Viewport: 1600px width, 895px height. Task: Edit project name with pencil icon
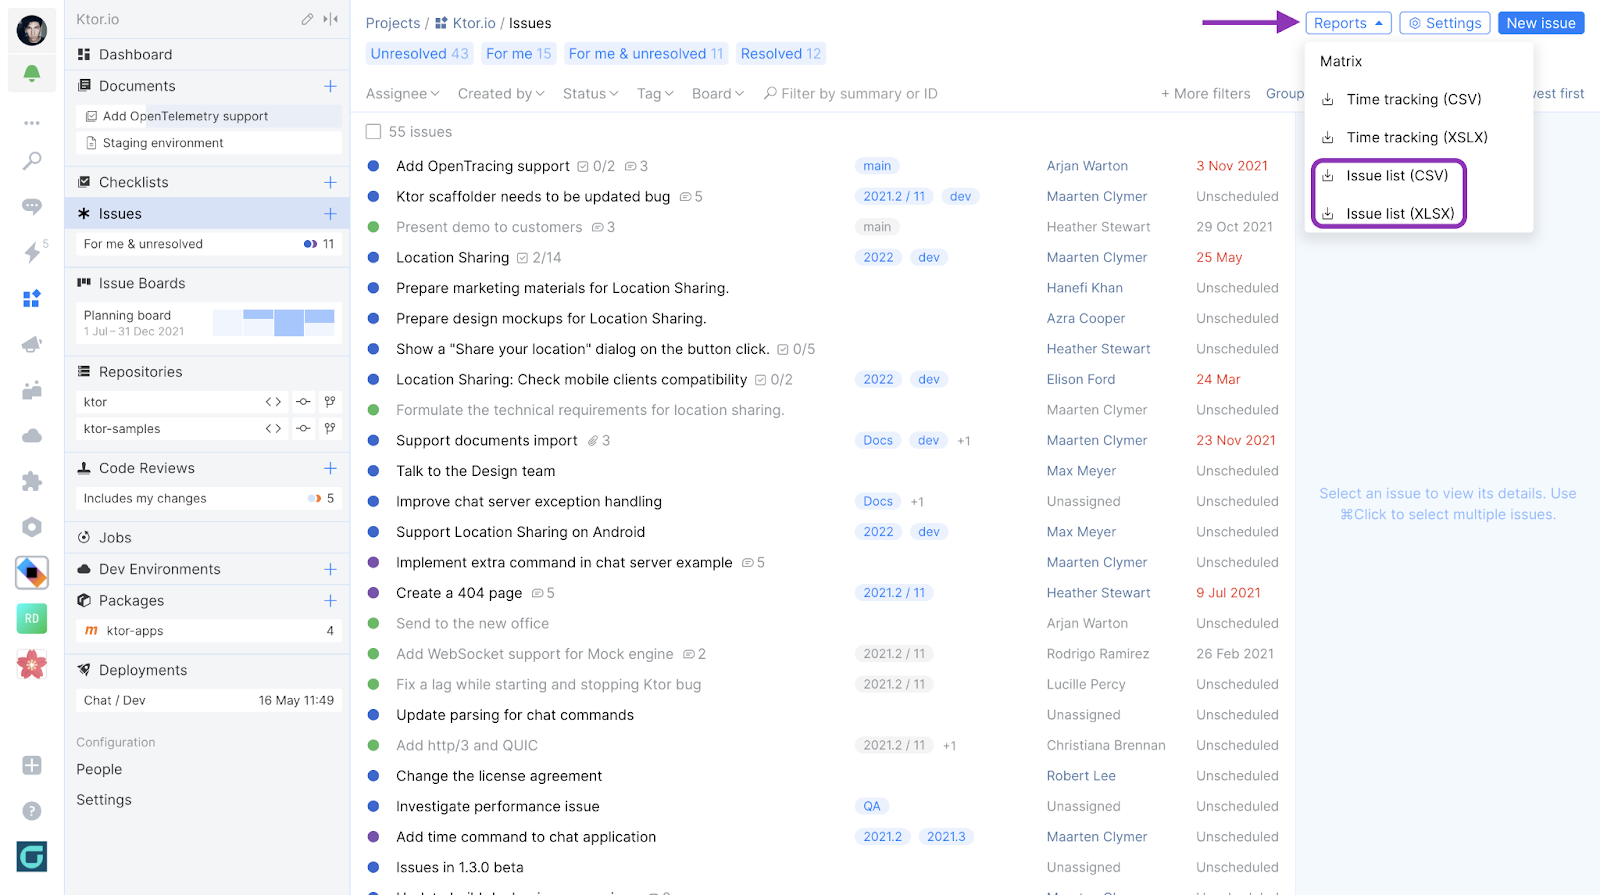pyautogui.click(x=307, y=19)
